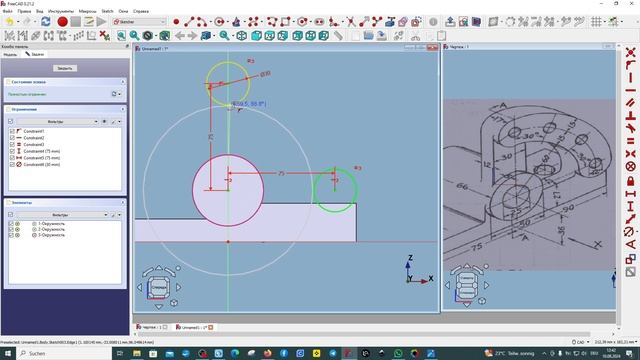Open elements Фильтры dropdown
640x360 pixels.
62,215
